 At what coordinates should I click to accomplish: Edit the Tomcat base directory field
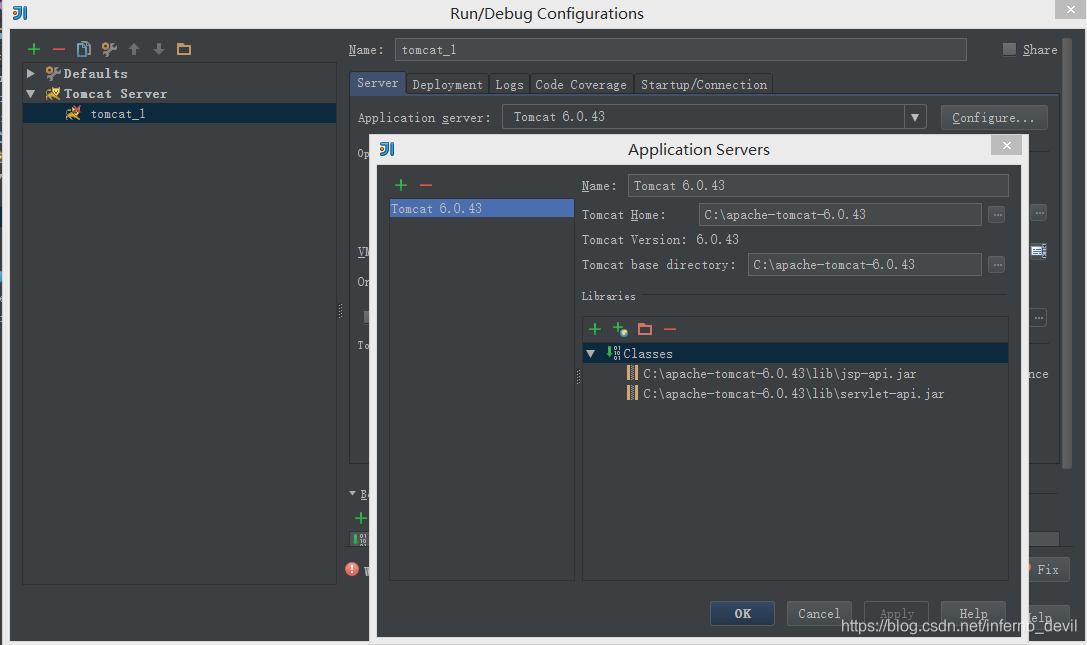[x=864, y=265]
